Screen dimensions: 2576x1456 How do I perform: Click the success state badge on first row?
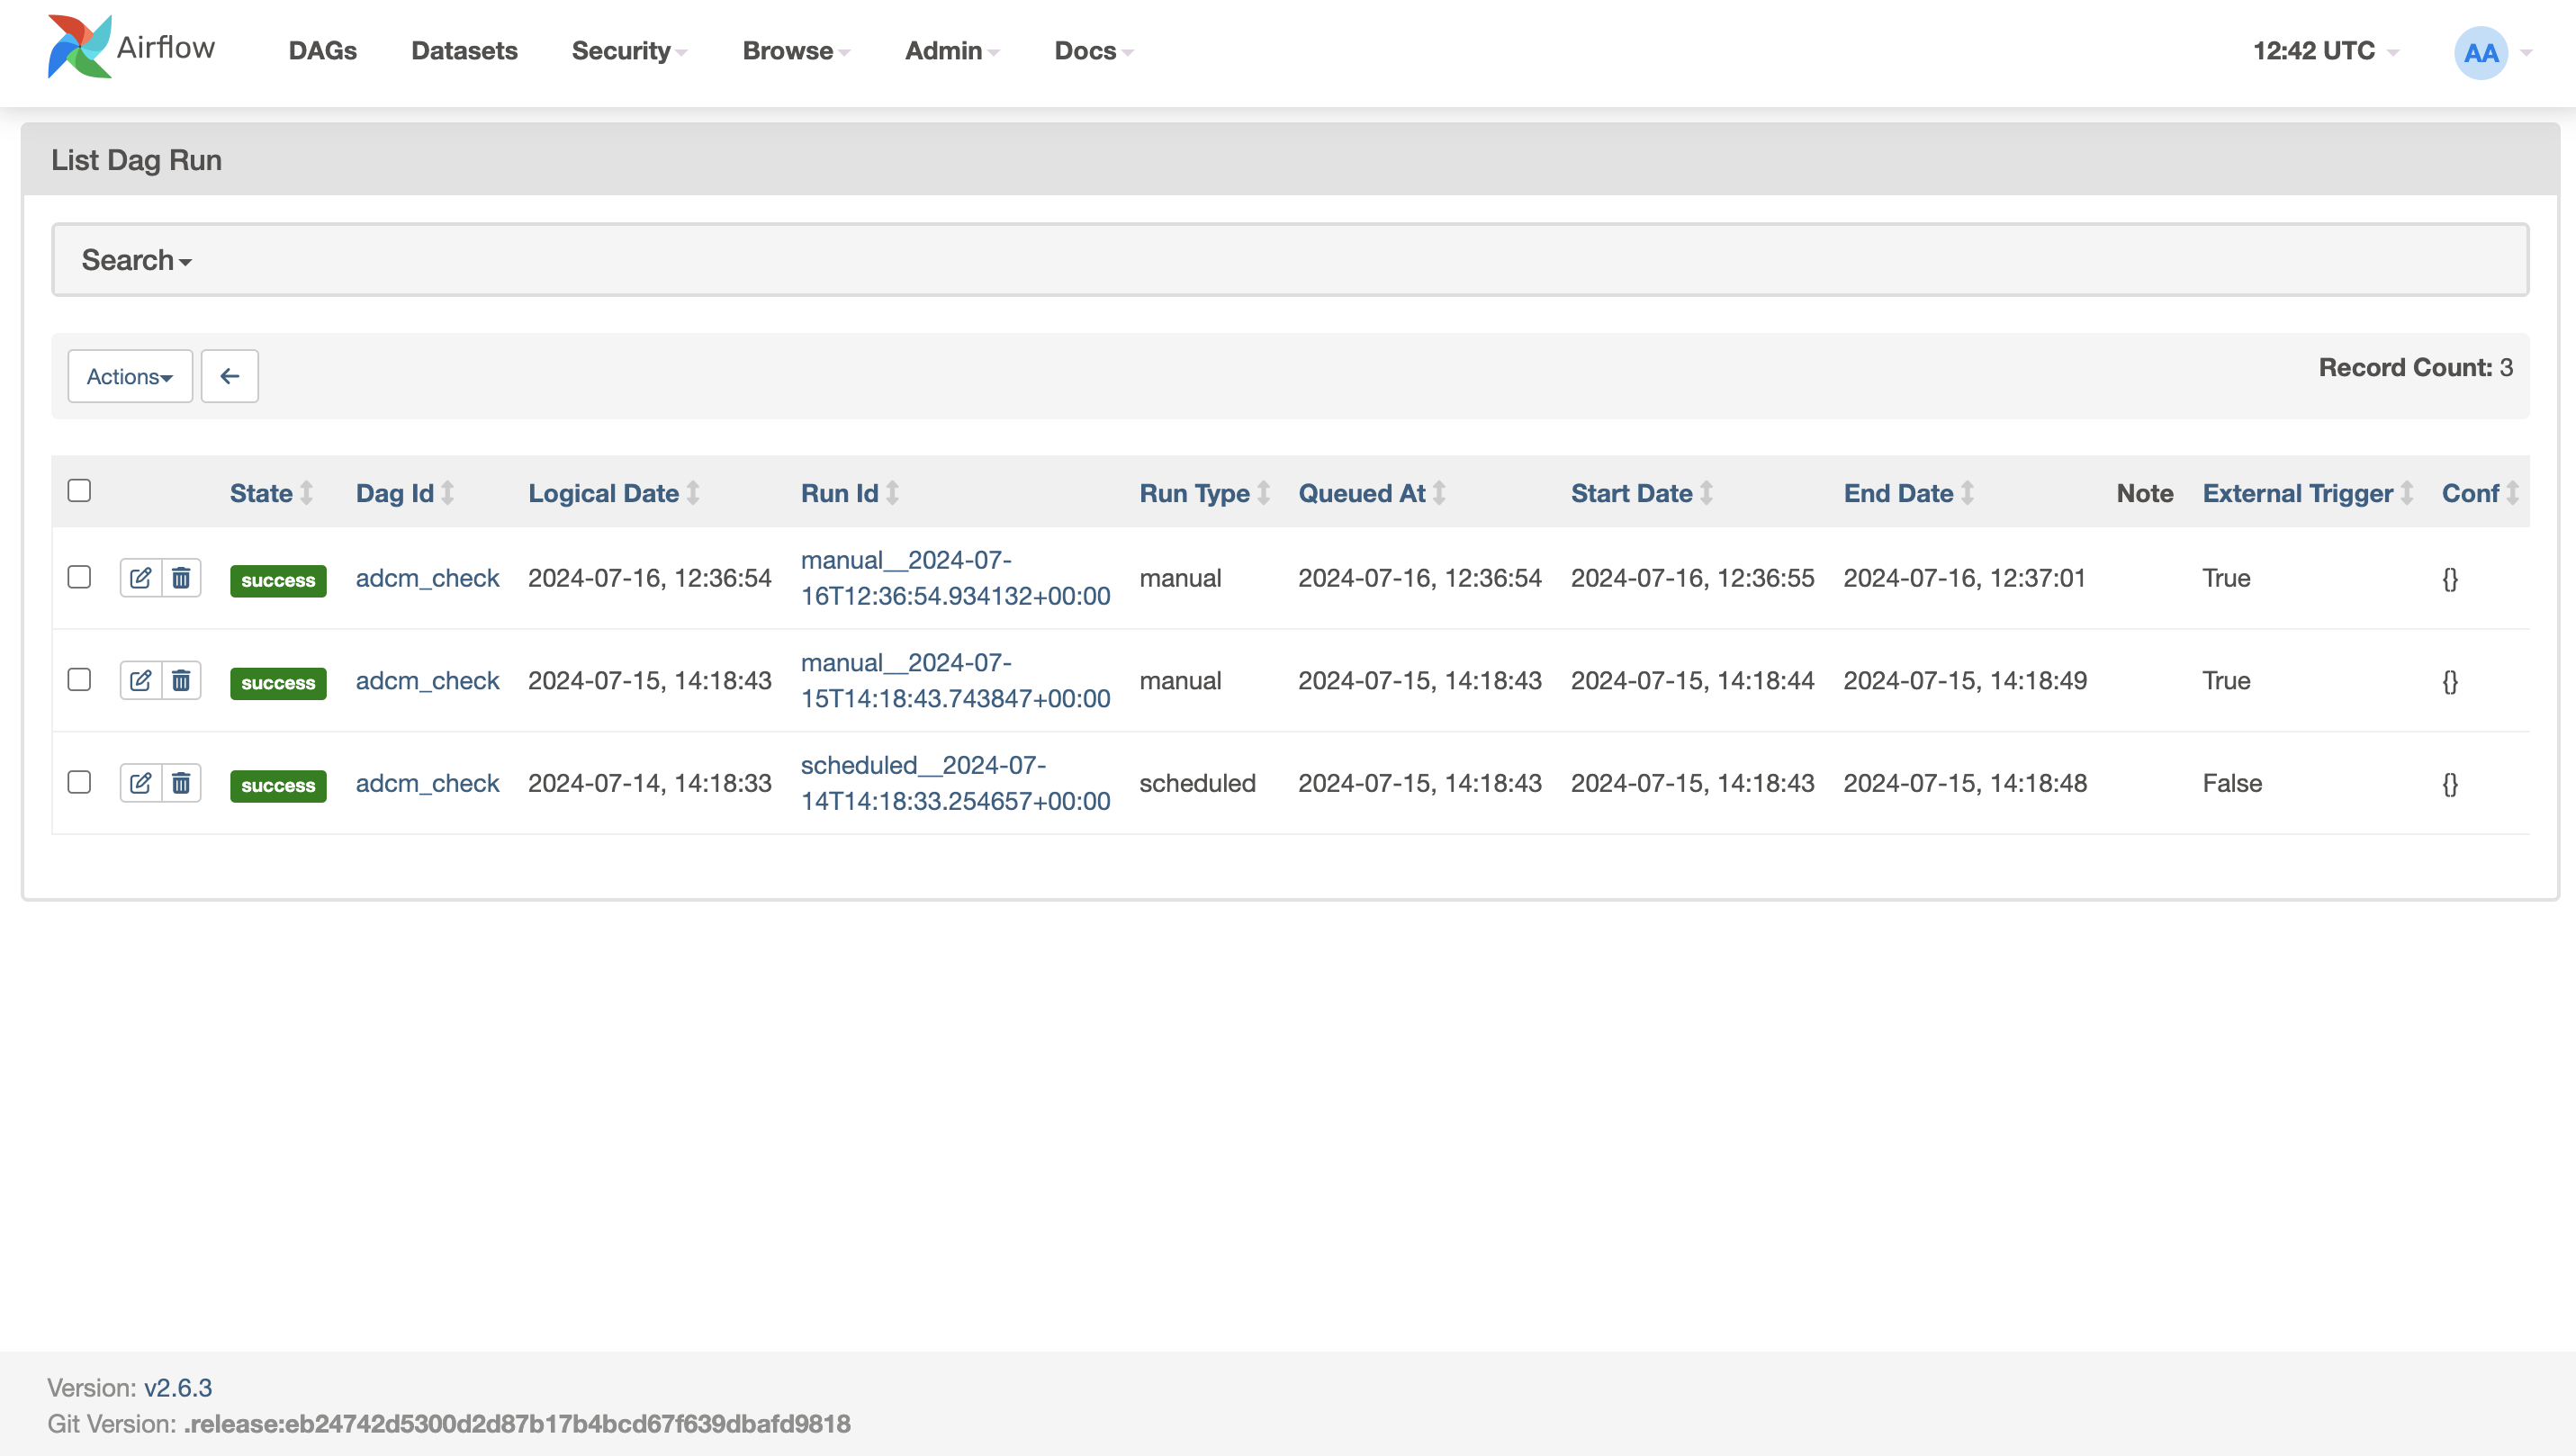click(x=277, y=580)
